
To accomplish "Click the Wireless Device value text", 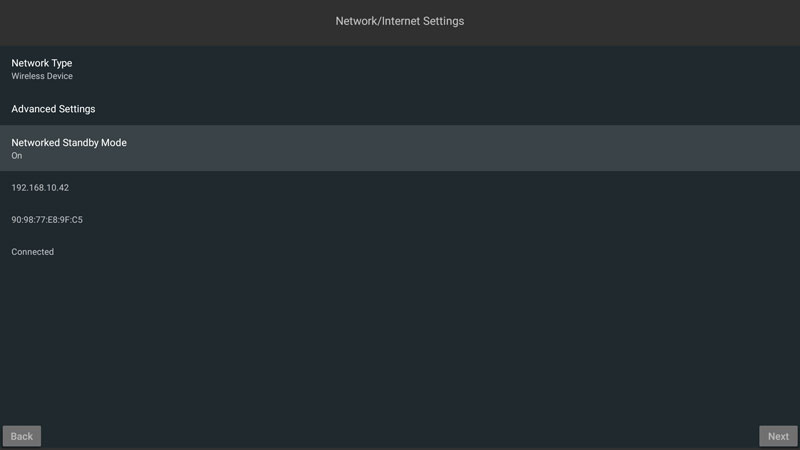I will pyautogui.click(x=42, y=76).
